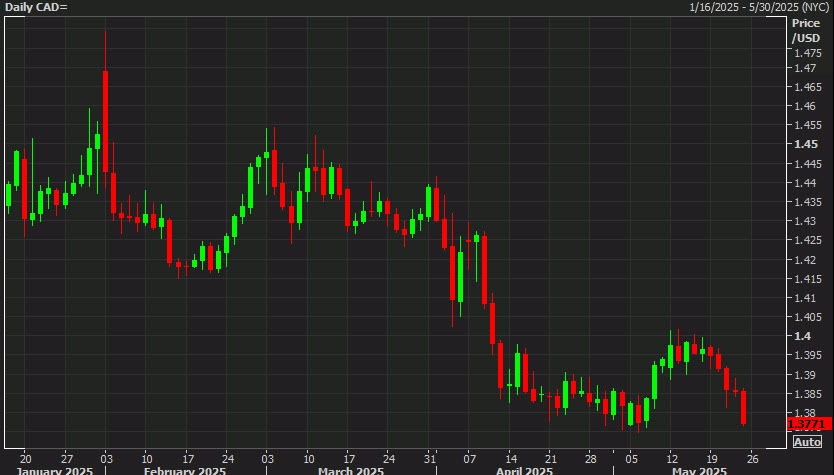Click the Auto scale button
Image resolution: width=834 pixels, height=475 pixels.
tap(808, 442)
